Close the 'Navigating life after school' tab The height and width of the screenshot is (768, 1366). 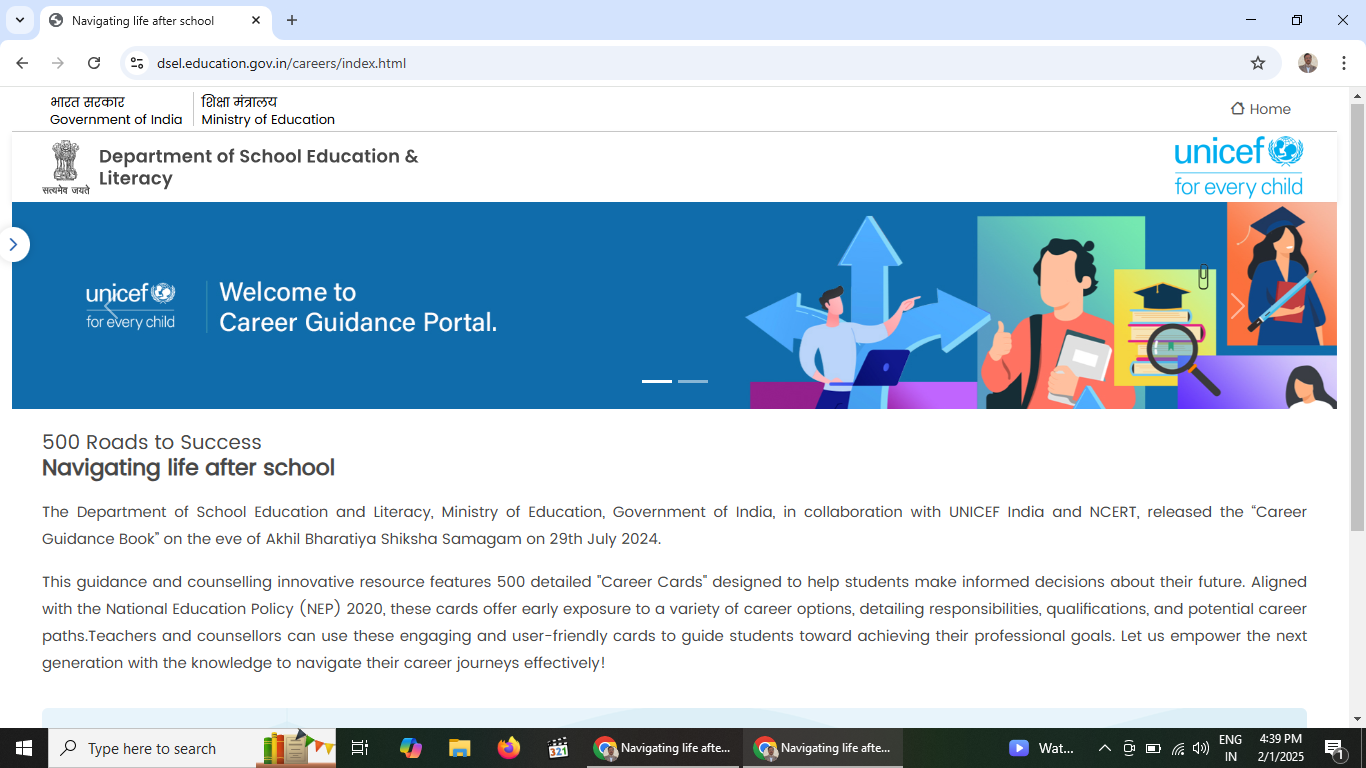pos(256,20)
